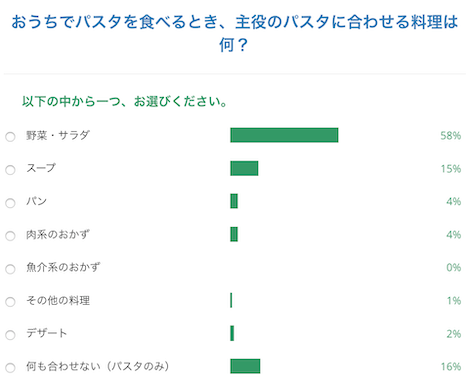
Task: Click the 野菜・サラダ option label
Action: coord(58,135)
